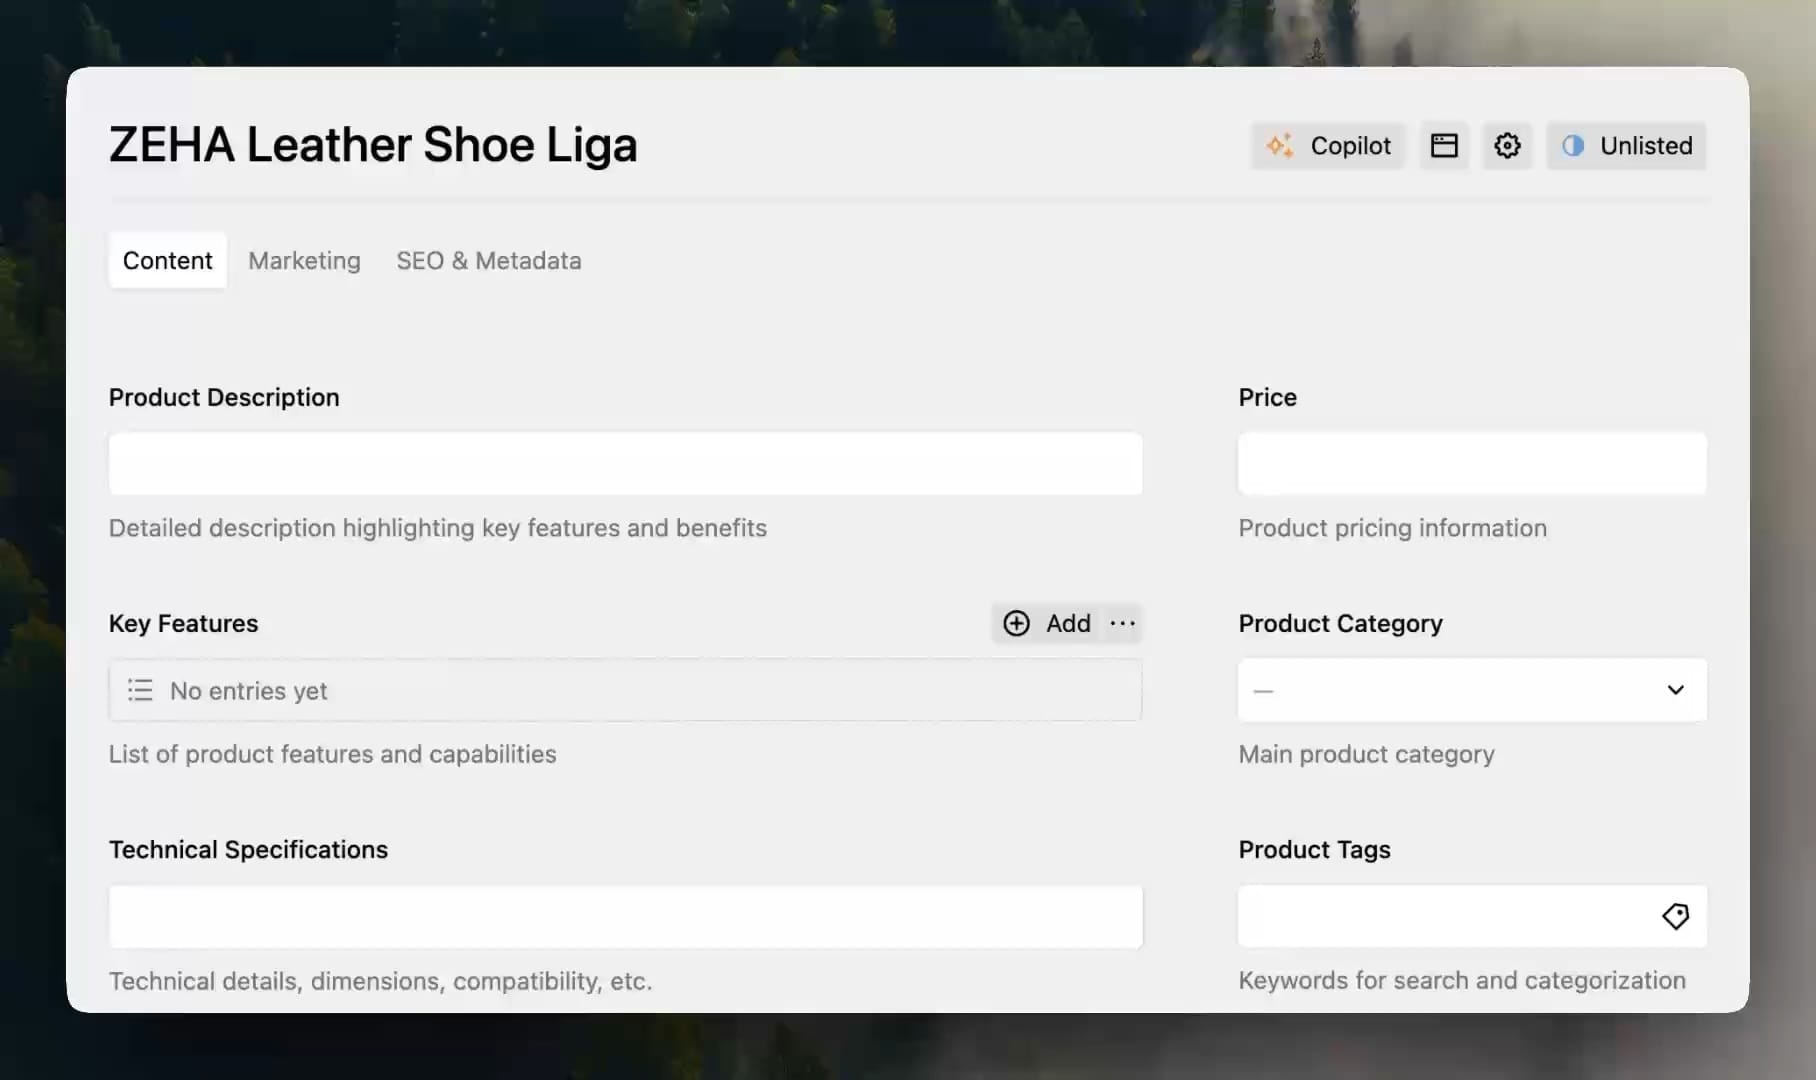Click the plus circle Add icon
Screen dimensions: 1816x1080
[1016, 623]
